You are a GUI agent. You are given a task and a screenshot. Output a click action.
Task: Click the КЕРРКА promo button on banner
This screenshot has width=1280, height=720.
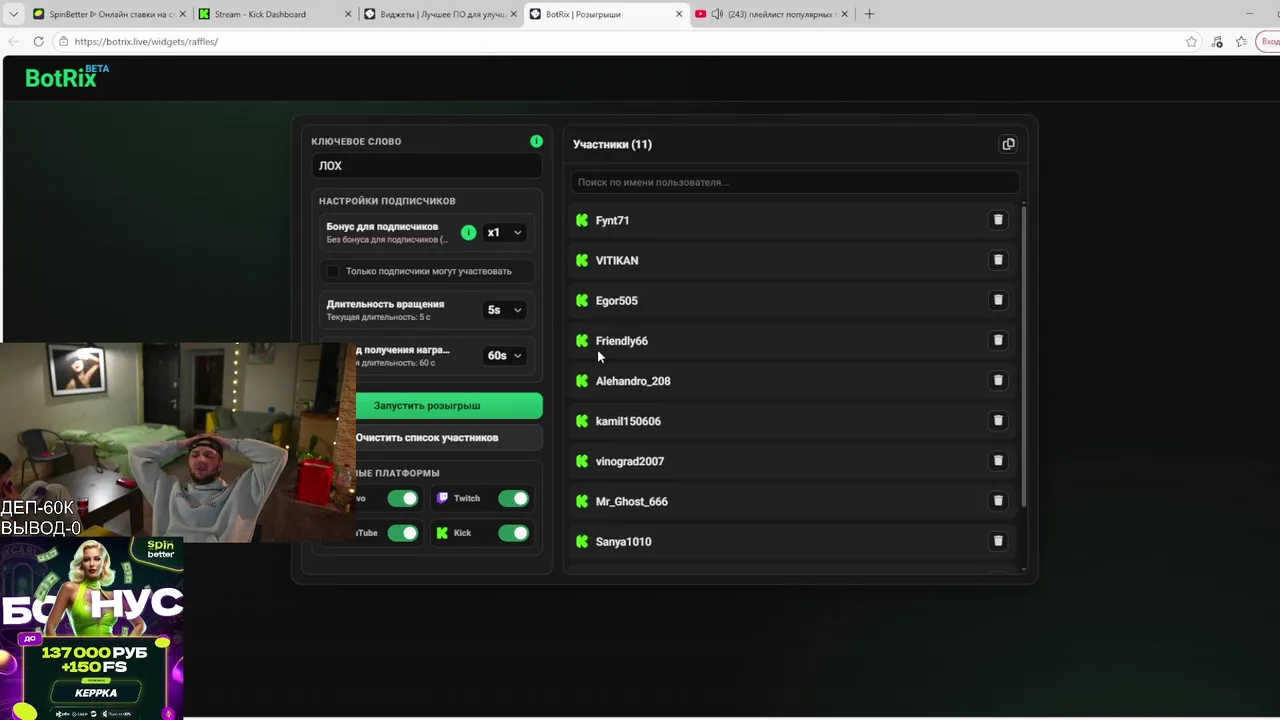[x=96, y=693]
